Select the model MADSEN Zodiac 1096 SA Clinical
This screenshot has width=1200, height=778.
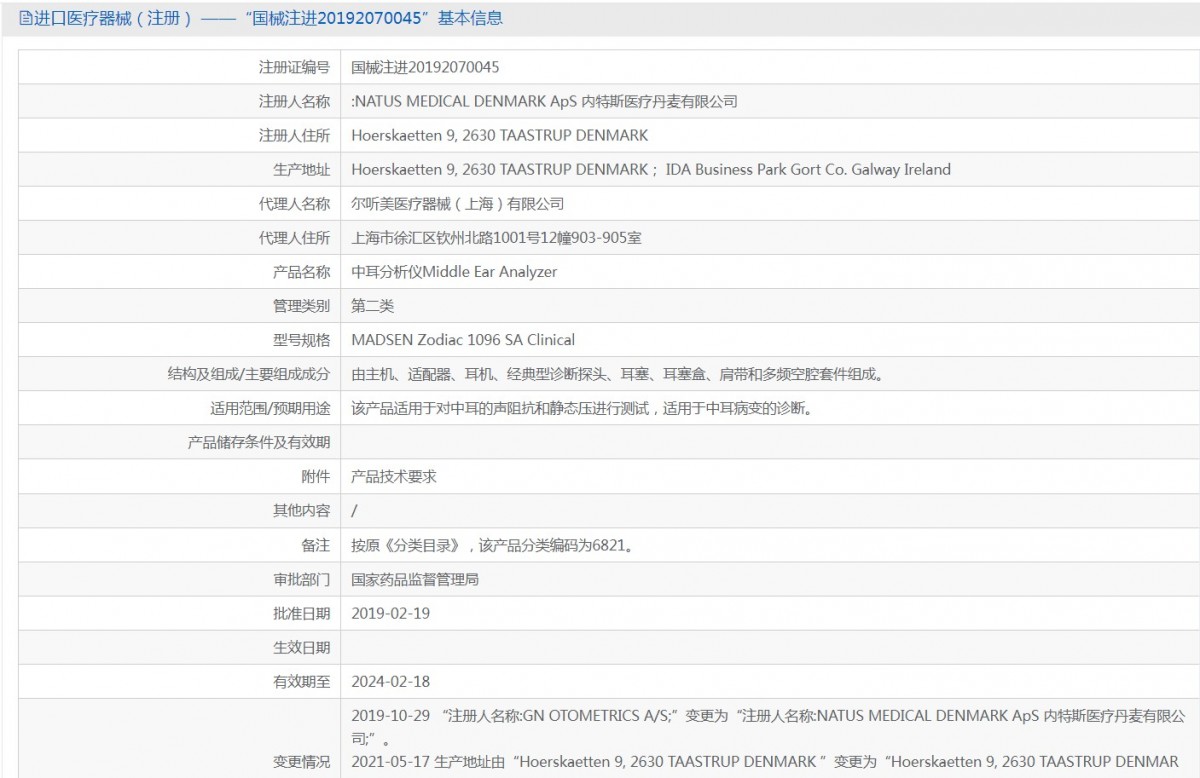coord(463,340)
